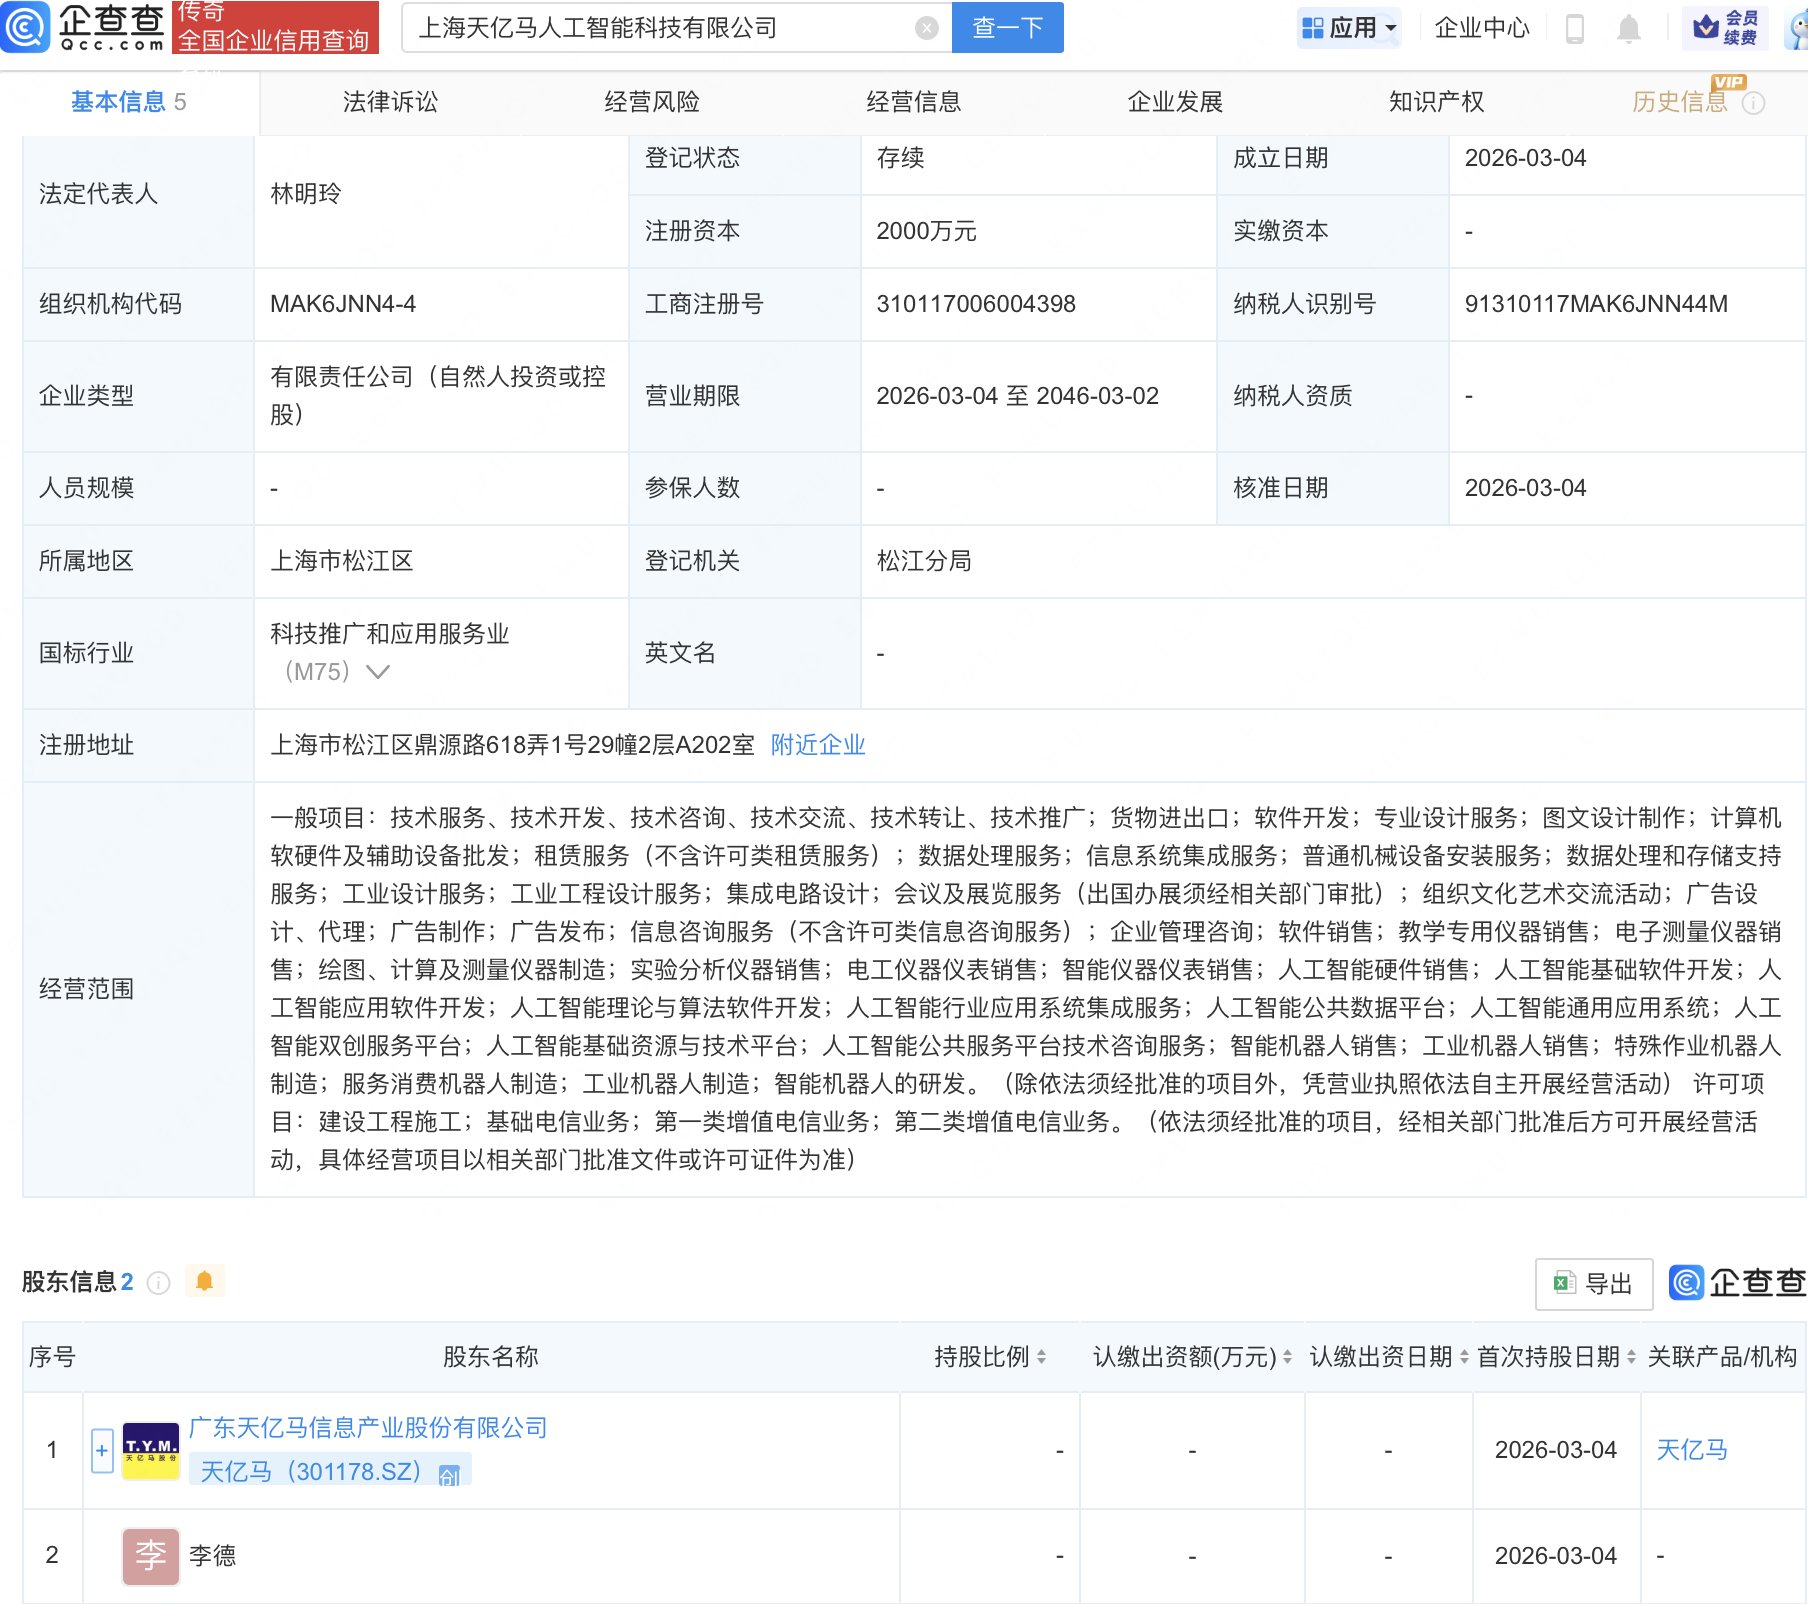The width and height of the screenshot is (1808, 1604).
Task: Click the 查一下 search button
Action: pos(1007,28)
